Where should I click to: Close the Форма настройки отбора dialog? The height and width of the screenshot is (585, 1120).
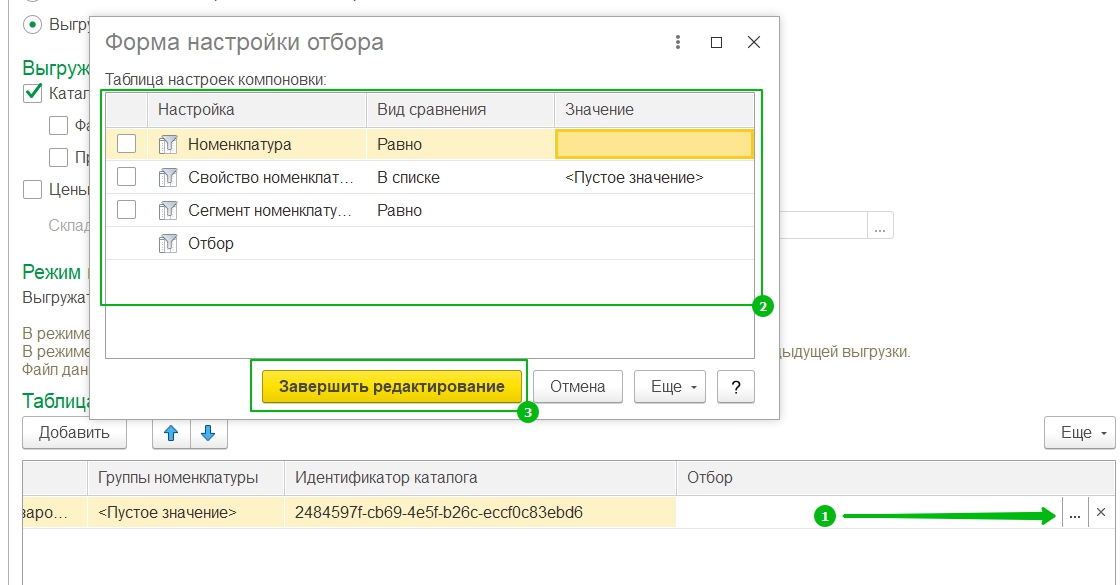[754, 42]
